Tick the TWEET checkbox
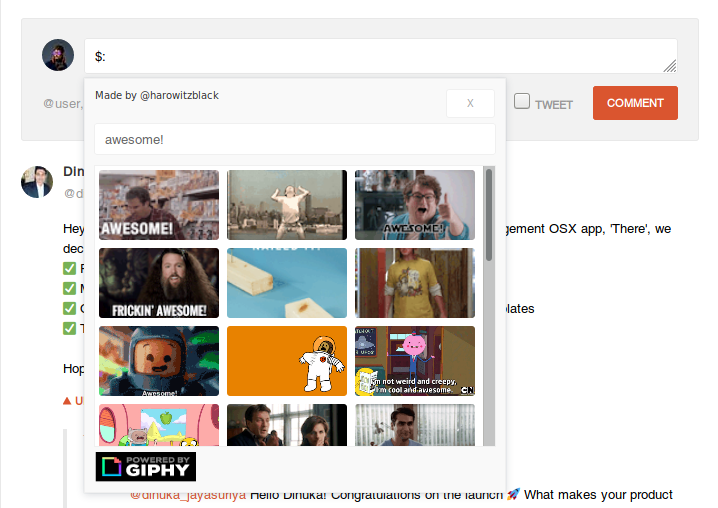The width and height of the screenshot is (718, 508). click(522, 101)
